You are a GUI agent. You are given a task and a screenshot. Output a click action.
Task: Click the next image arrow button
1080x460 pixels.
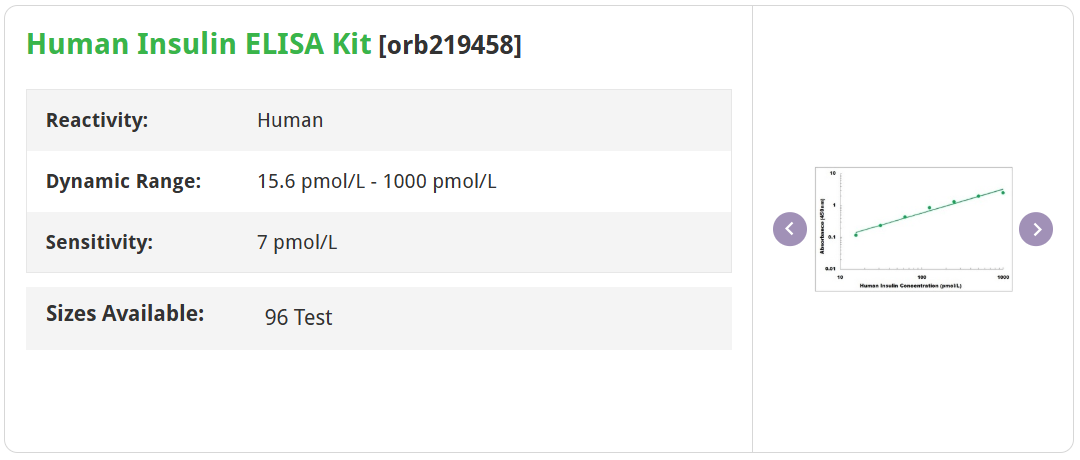tap(1036, 229)
